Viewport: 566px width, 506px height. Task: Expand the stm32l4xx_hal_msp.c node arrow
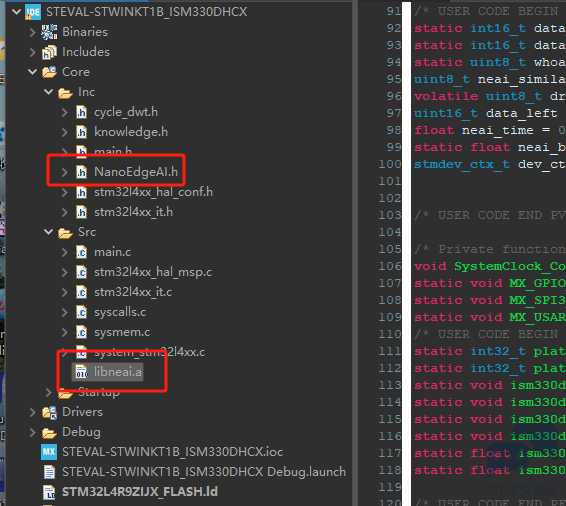(65, 272)
